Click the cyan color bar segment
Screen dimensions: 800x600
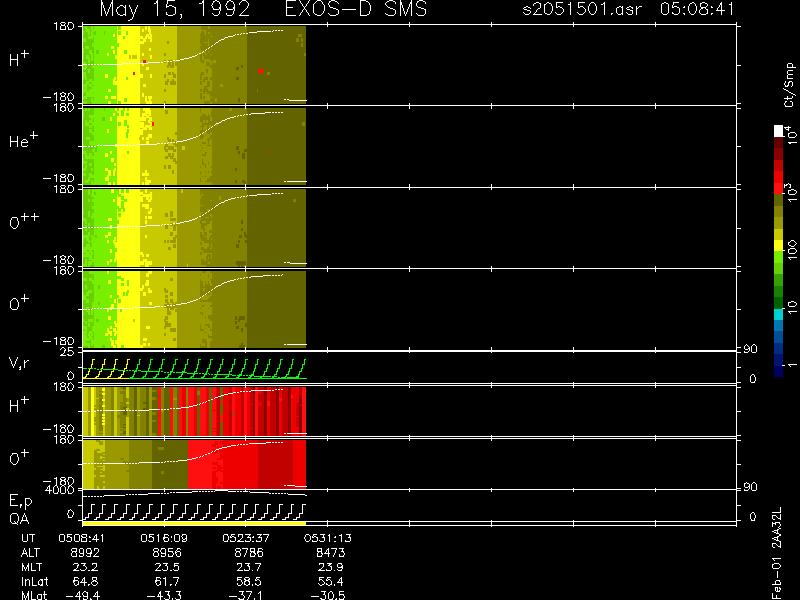[x=779, y=314]
